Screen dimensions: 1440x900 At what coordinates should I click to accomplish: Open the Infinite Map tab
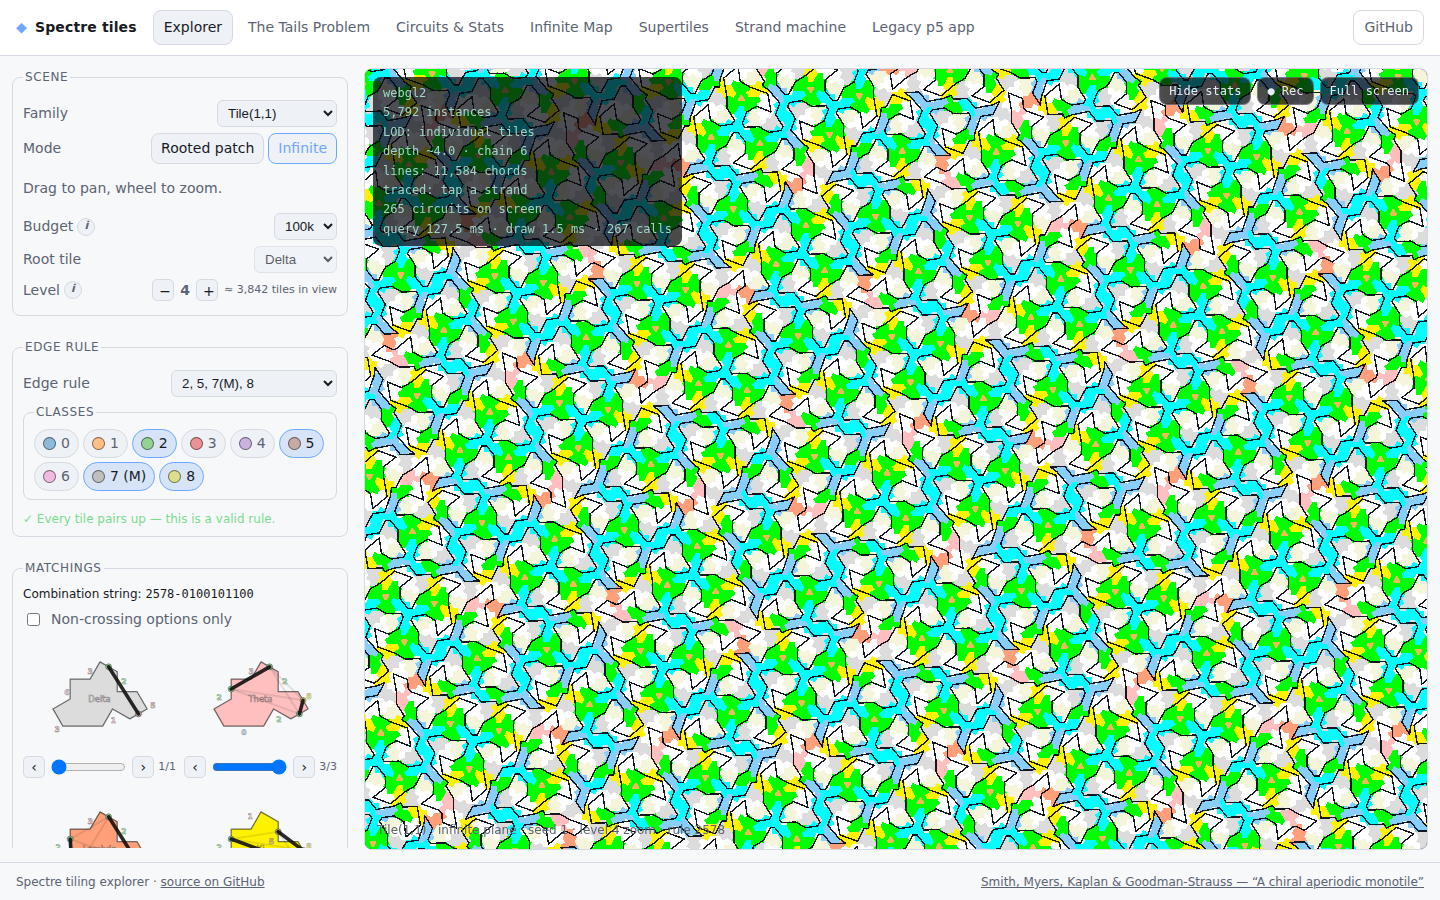(571, 27)
